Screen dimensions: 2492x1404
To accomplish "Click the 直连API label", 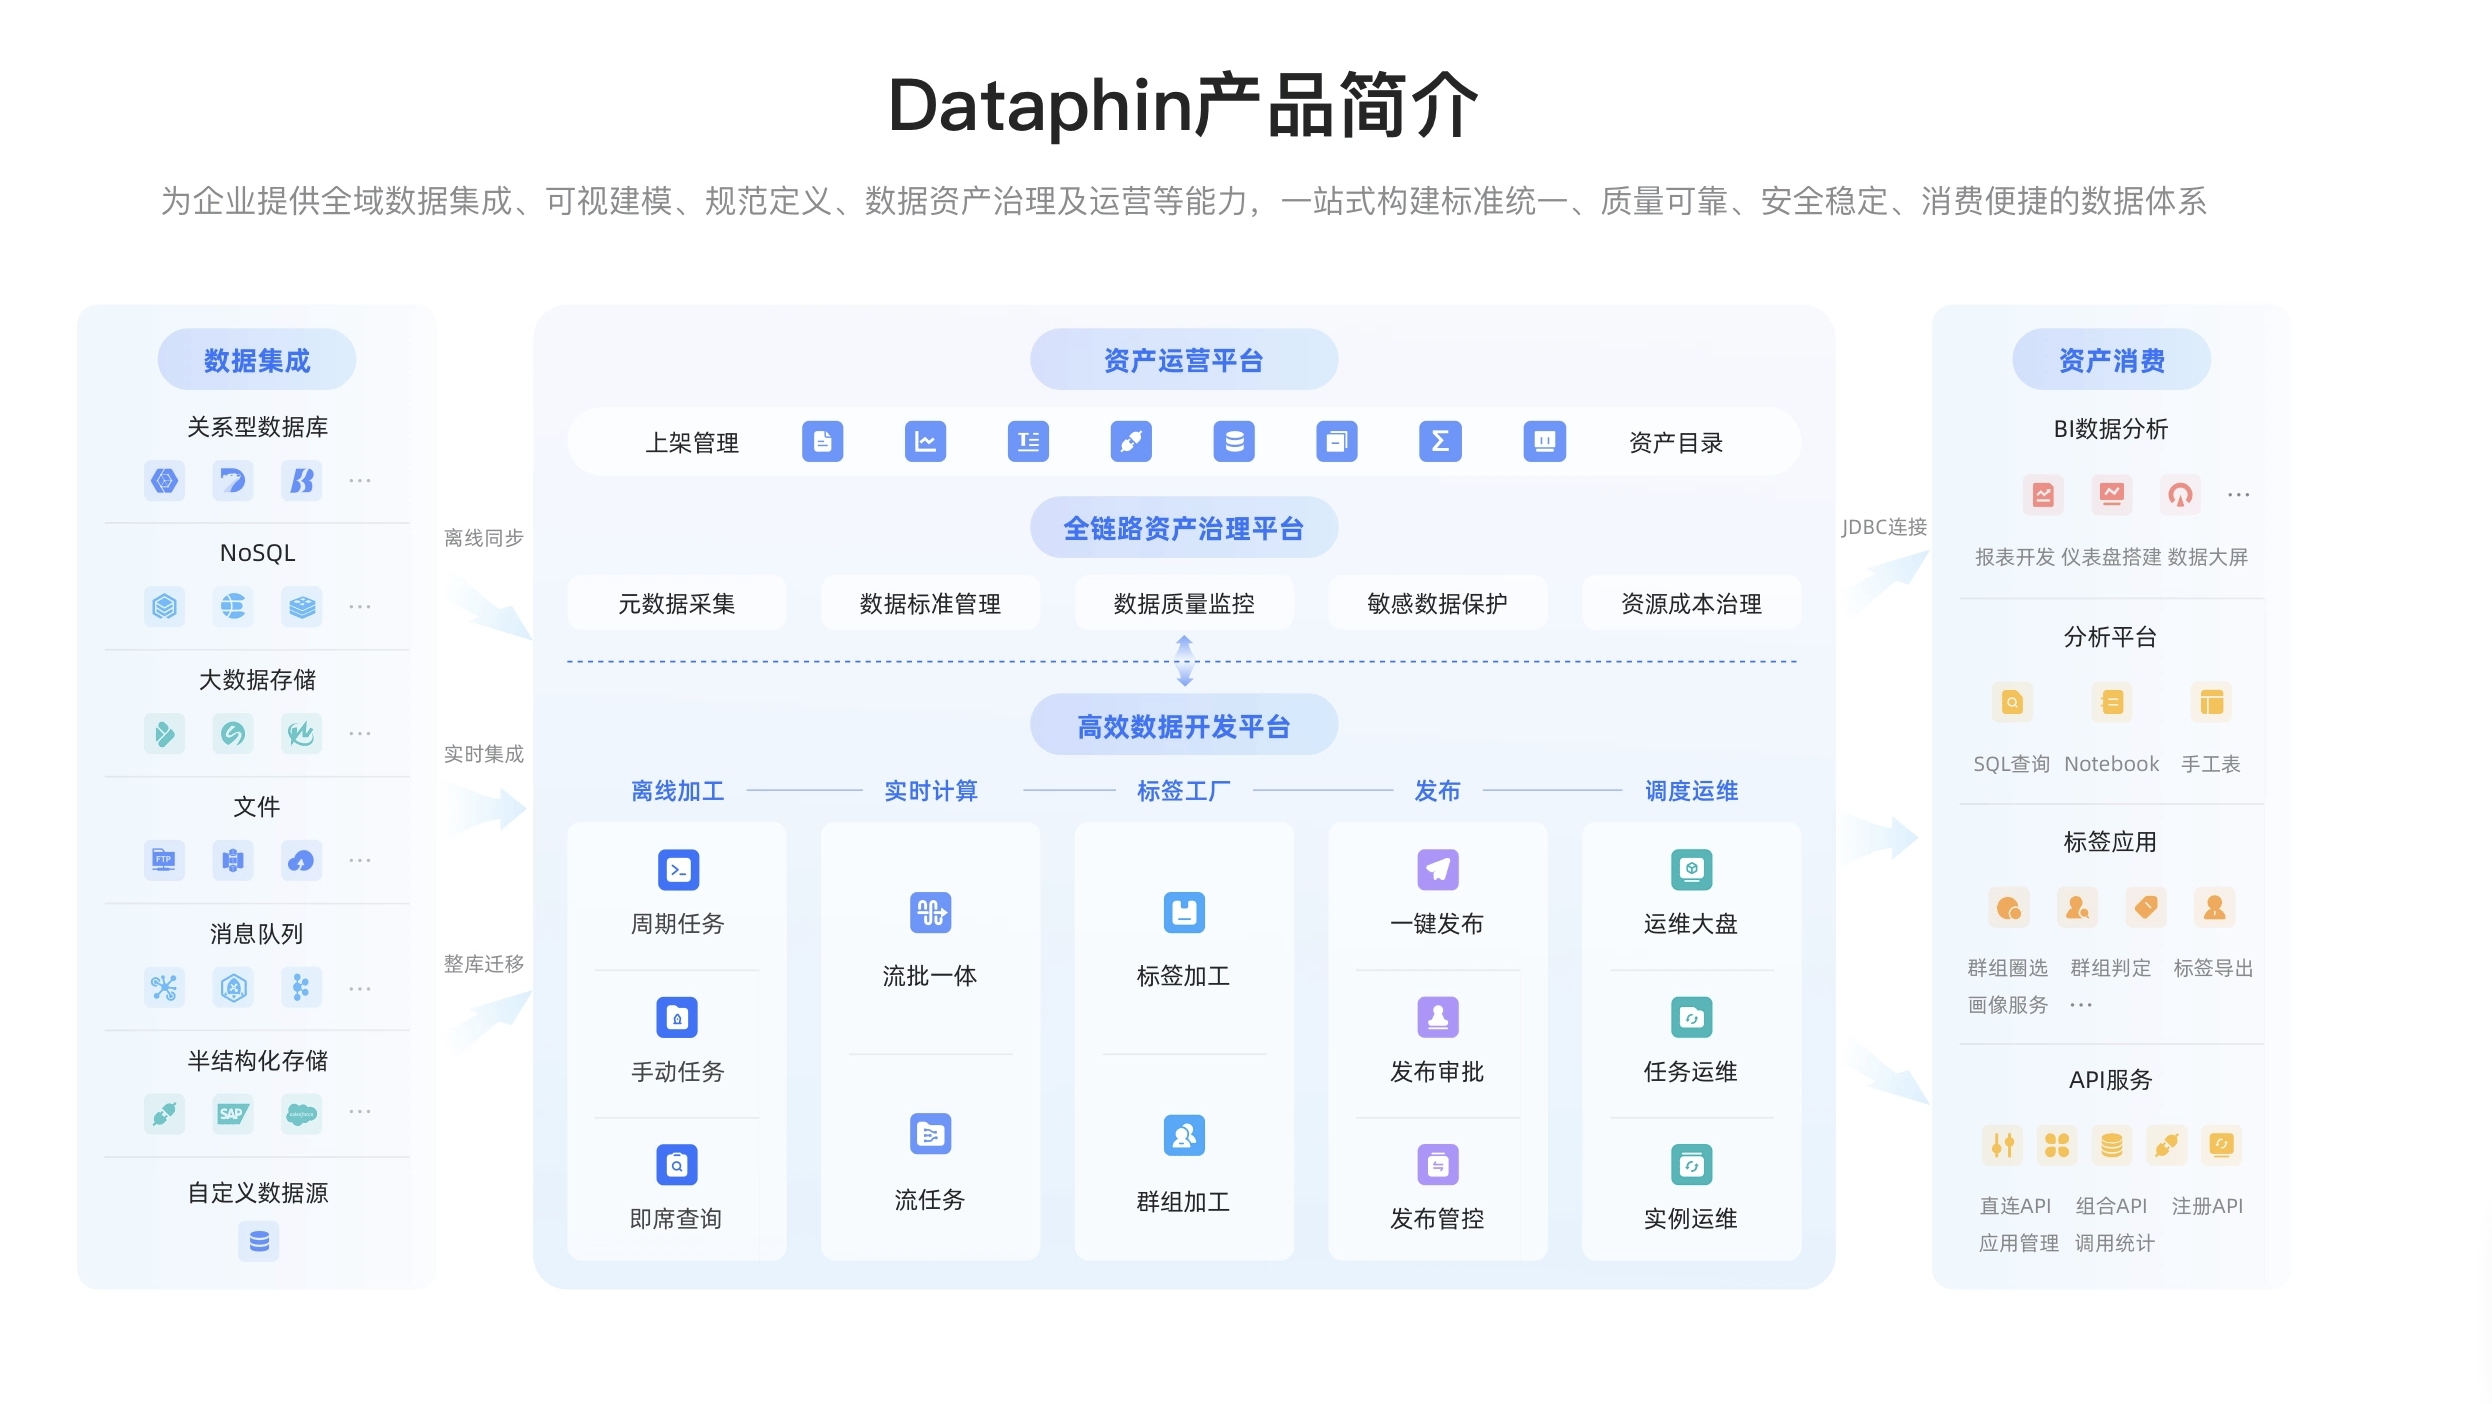I will coord(2016,1206).
